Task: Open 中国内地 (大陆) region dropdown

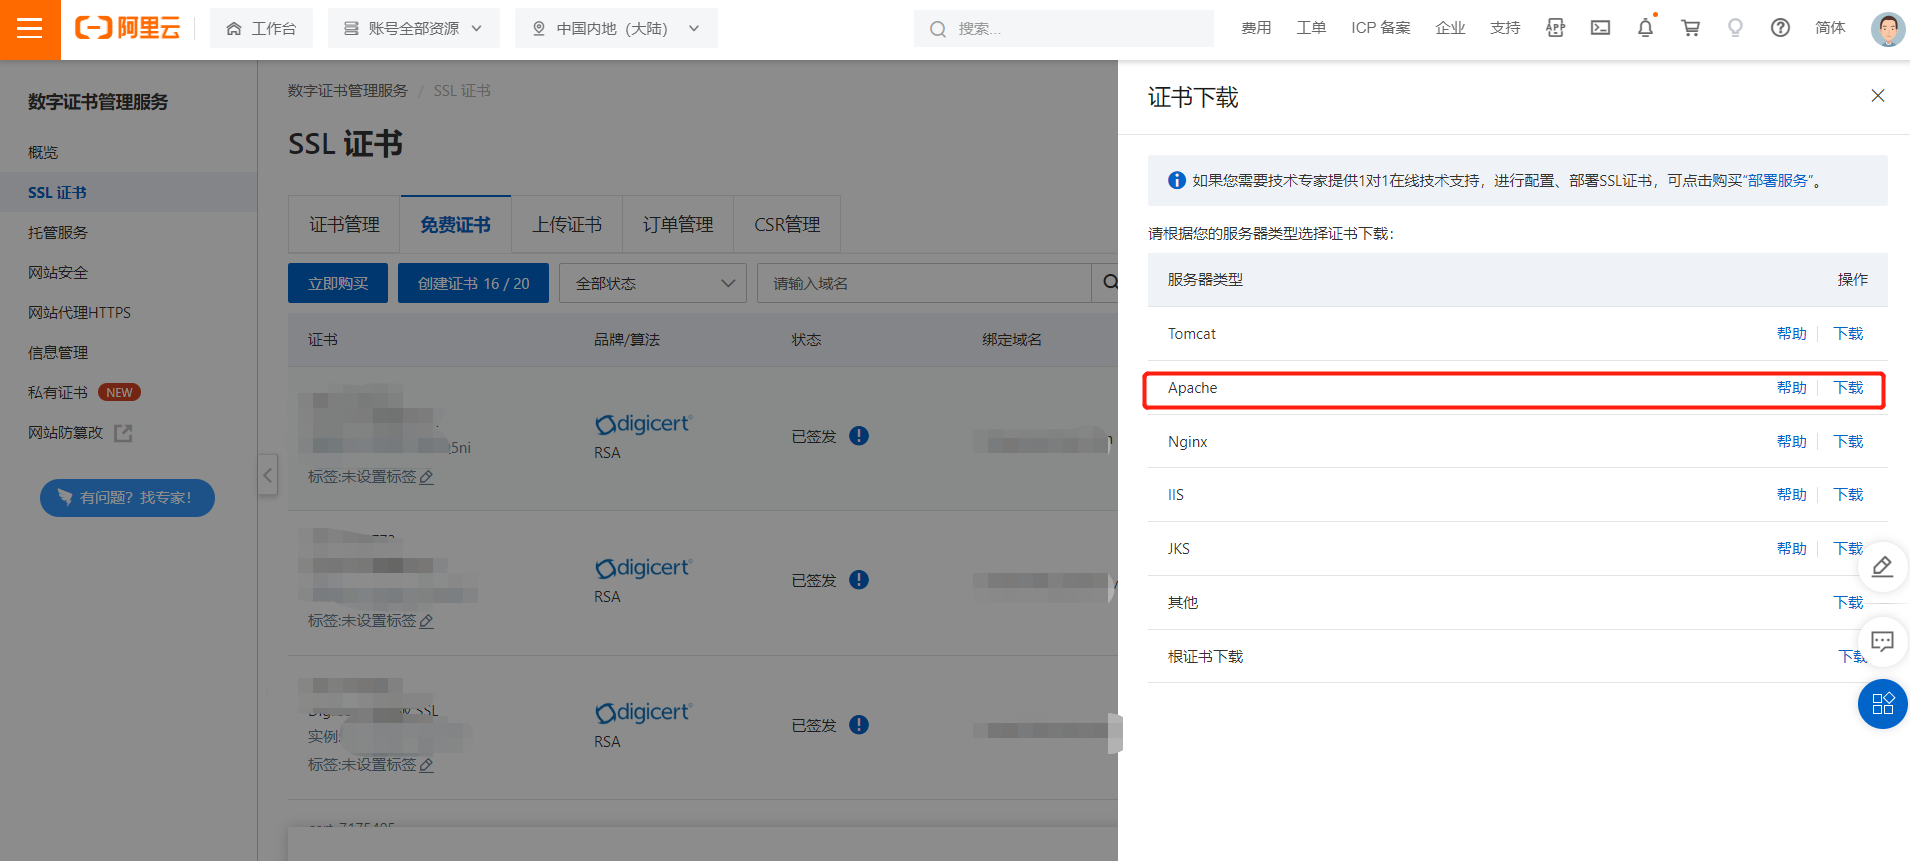Action: click(x=616, y=28)
